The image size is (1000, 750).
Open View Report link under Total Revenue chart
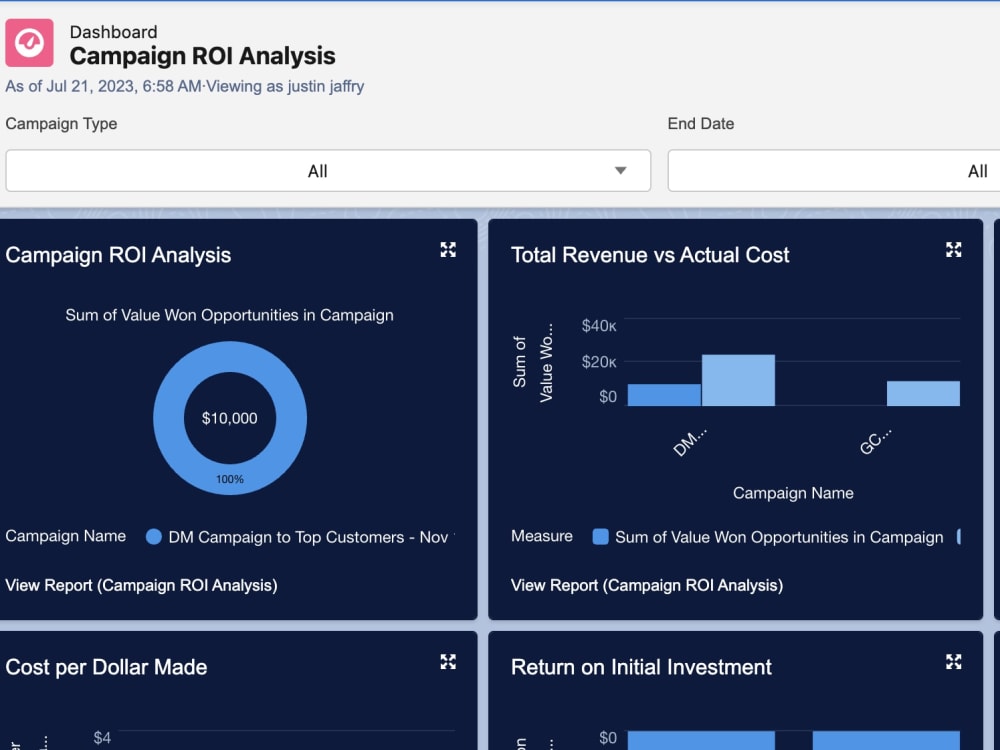click(x=647, y=585)
